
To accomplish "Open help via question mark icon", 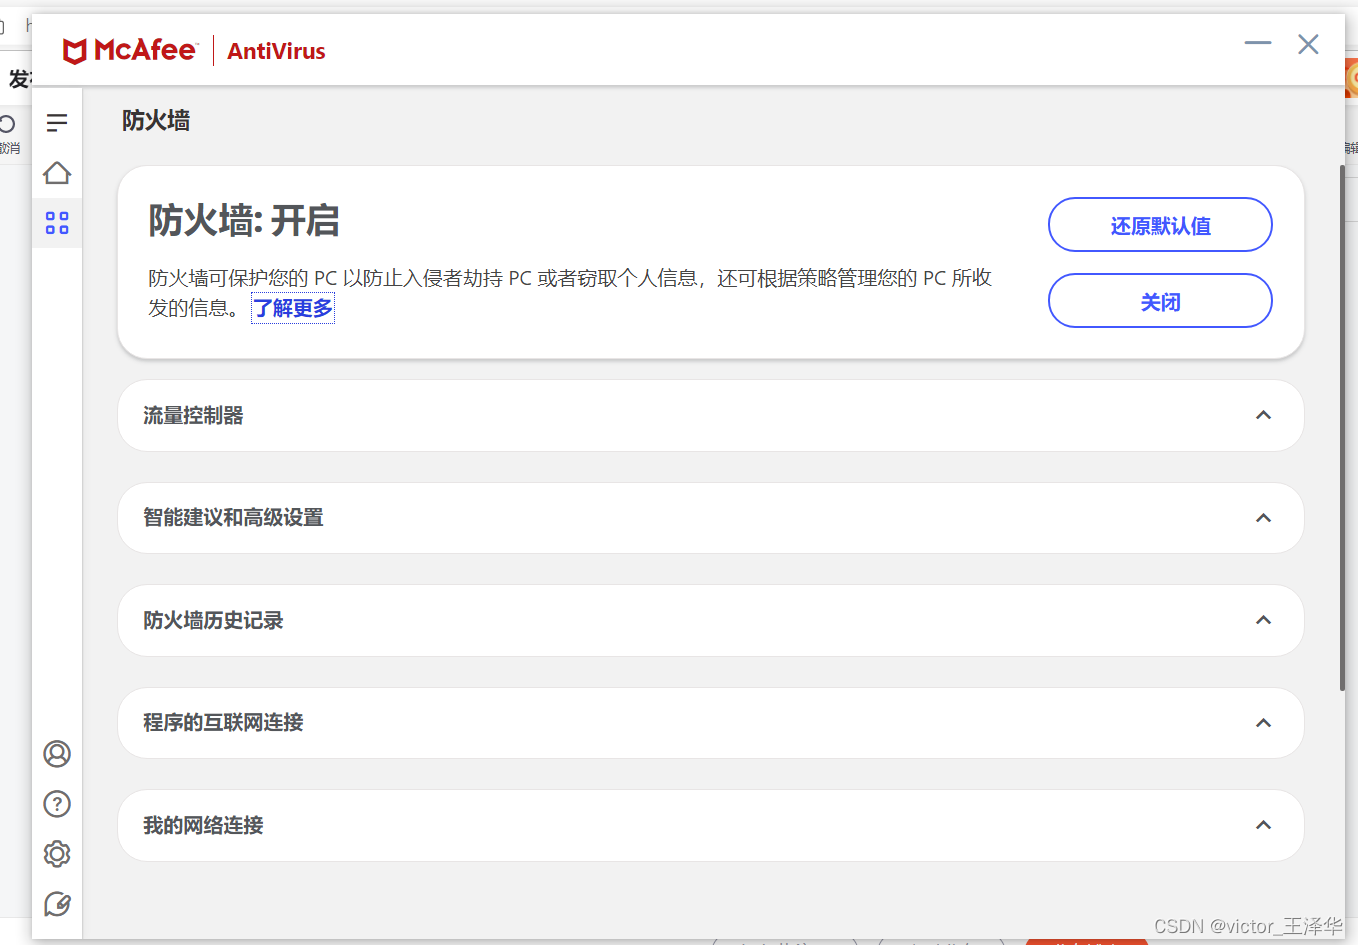I will [x=57, y=804].
